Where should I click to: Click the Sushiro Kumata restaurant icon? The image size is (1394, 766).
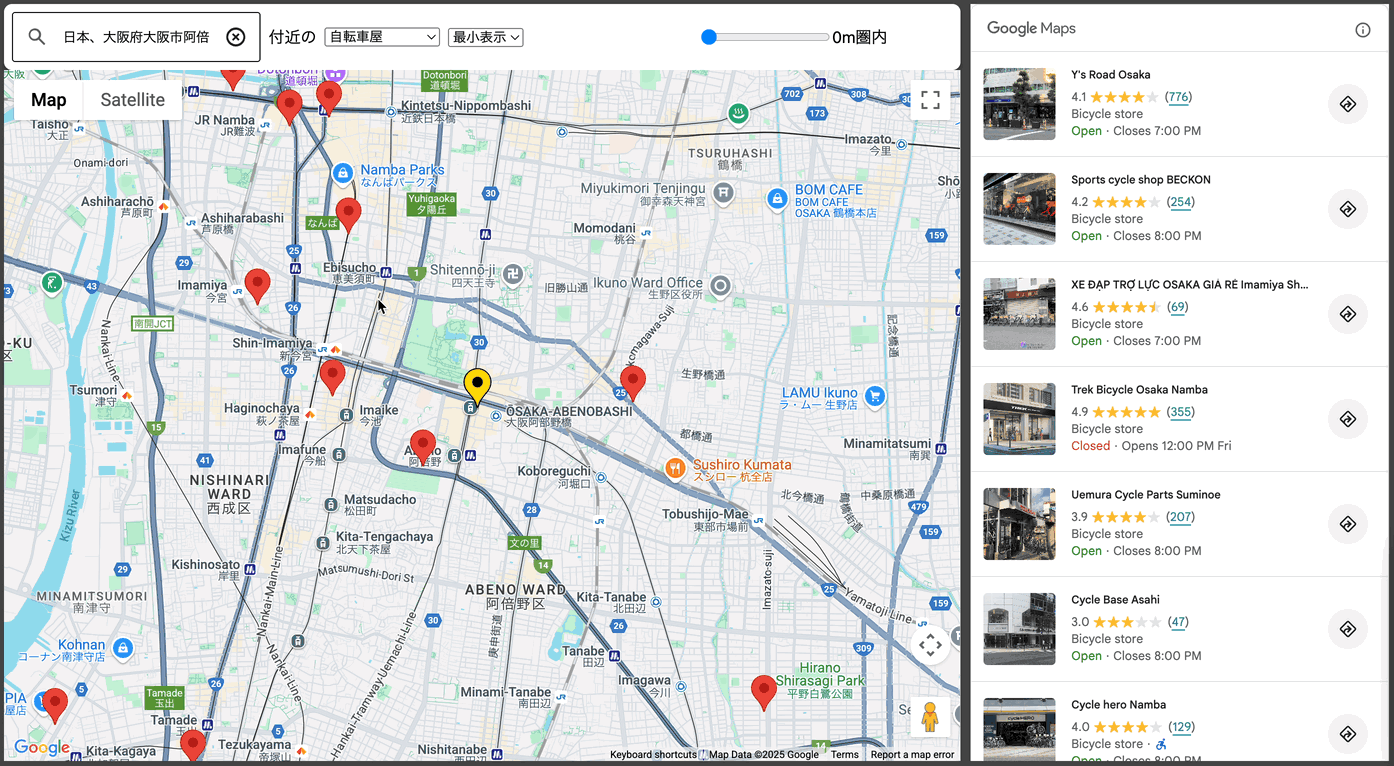click(x=676, y=468)
